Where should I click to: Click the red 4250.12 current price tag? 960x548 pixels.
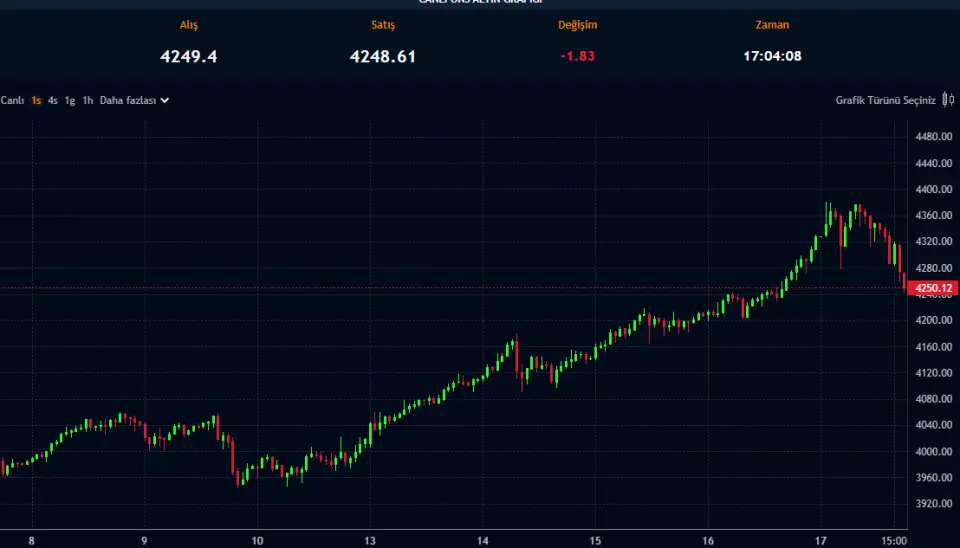pos(930,288)
